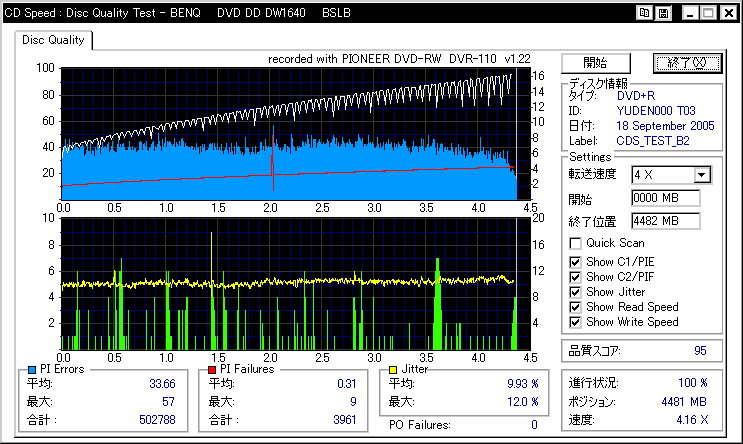
Task: Select the Disc Quality tab
Action: [x=54, y=40]
